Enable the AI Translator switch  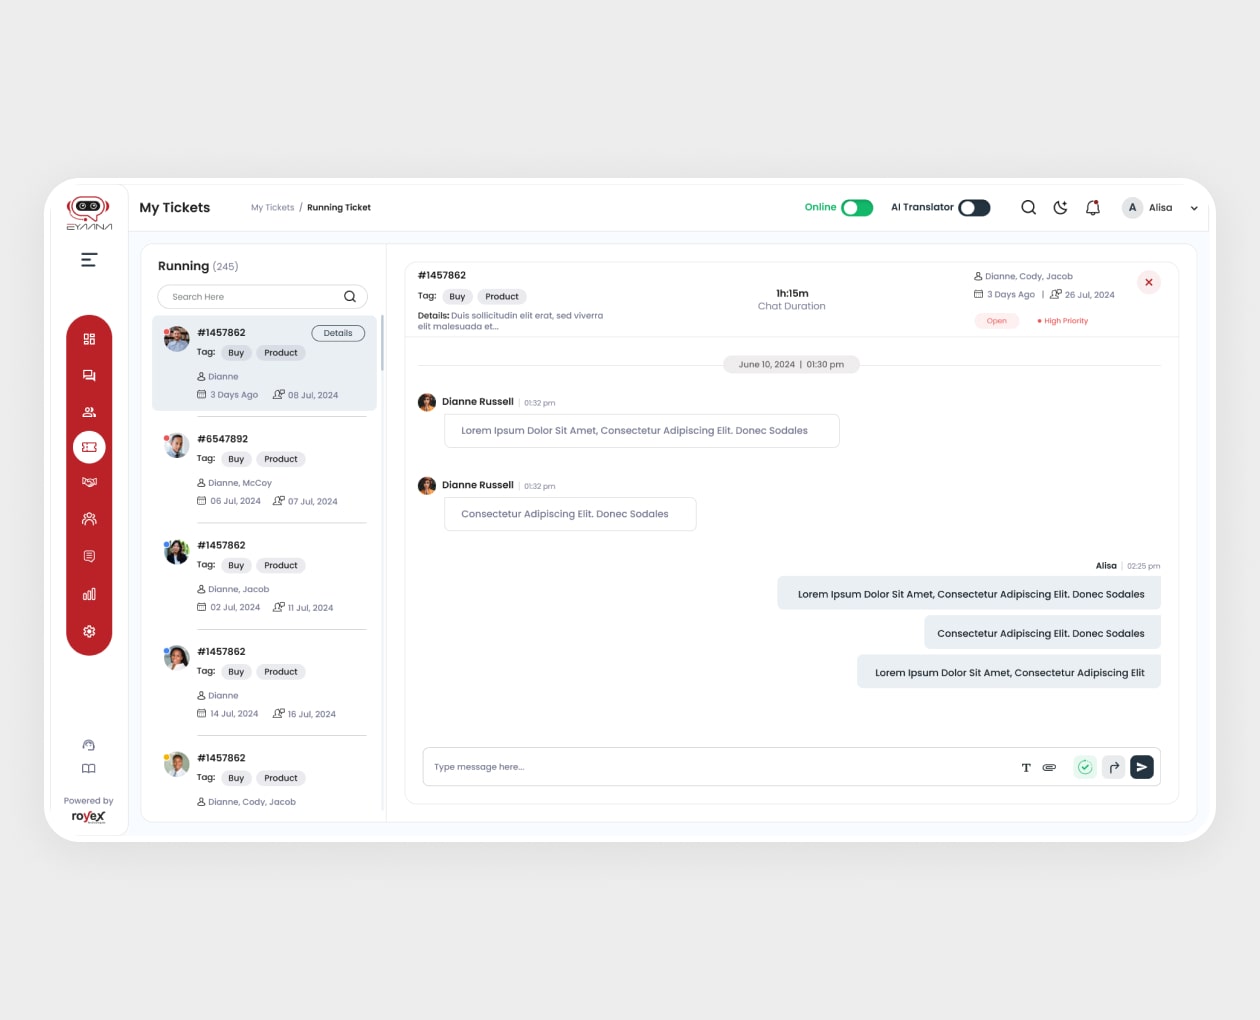[x=974, y=208]
